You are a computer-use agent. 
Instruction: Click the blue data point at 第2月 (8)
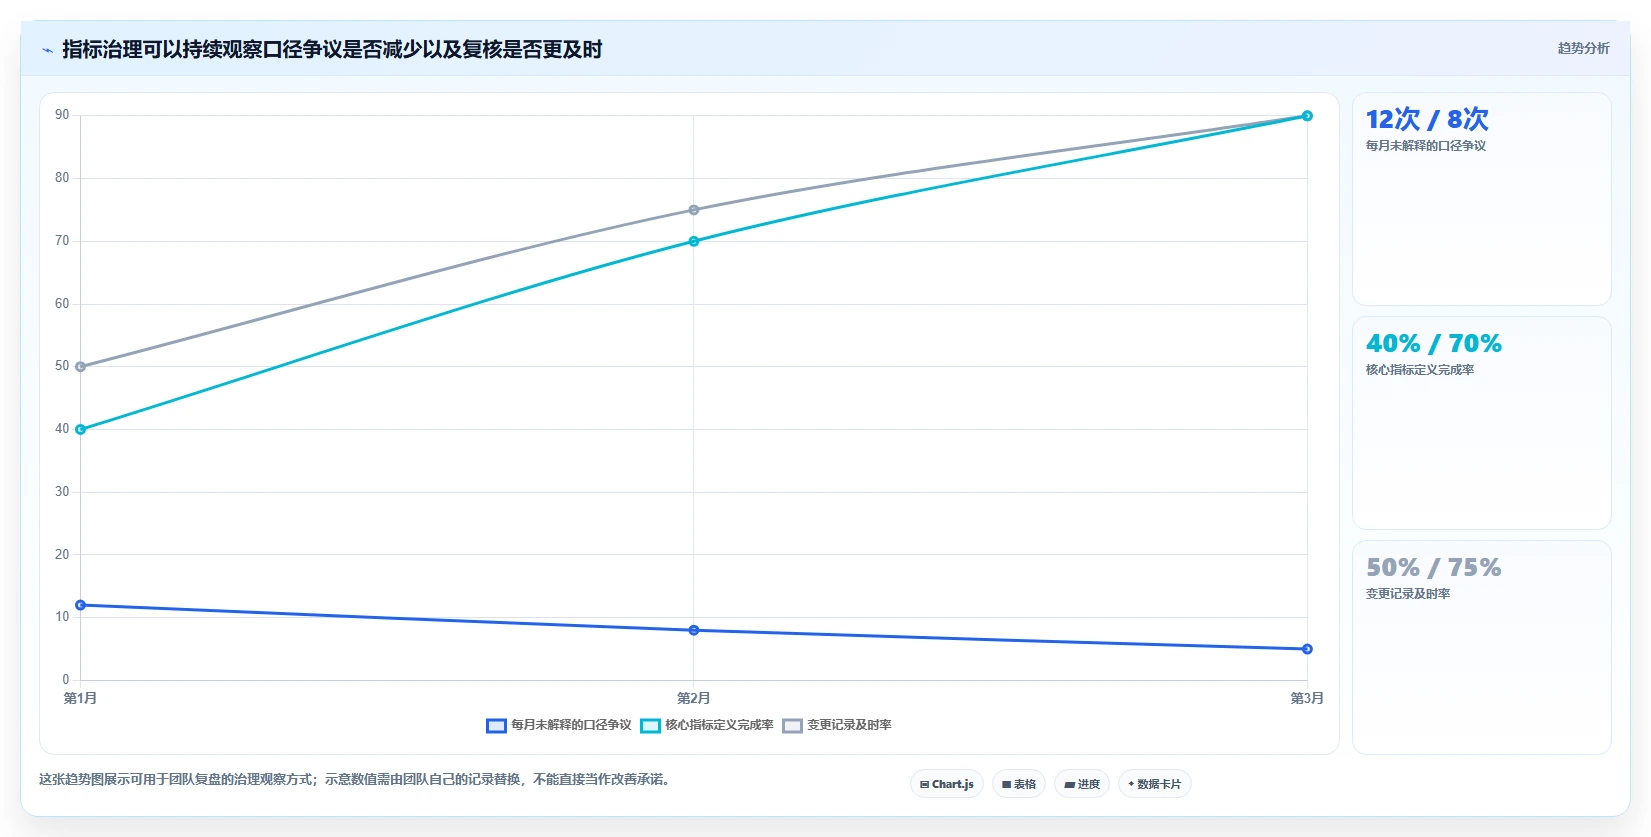click(694, 630)
